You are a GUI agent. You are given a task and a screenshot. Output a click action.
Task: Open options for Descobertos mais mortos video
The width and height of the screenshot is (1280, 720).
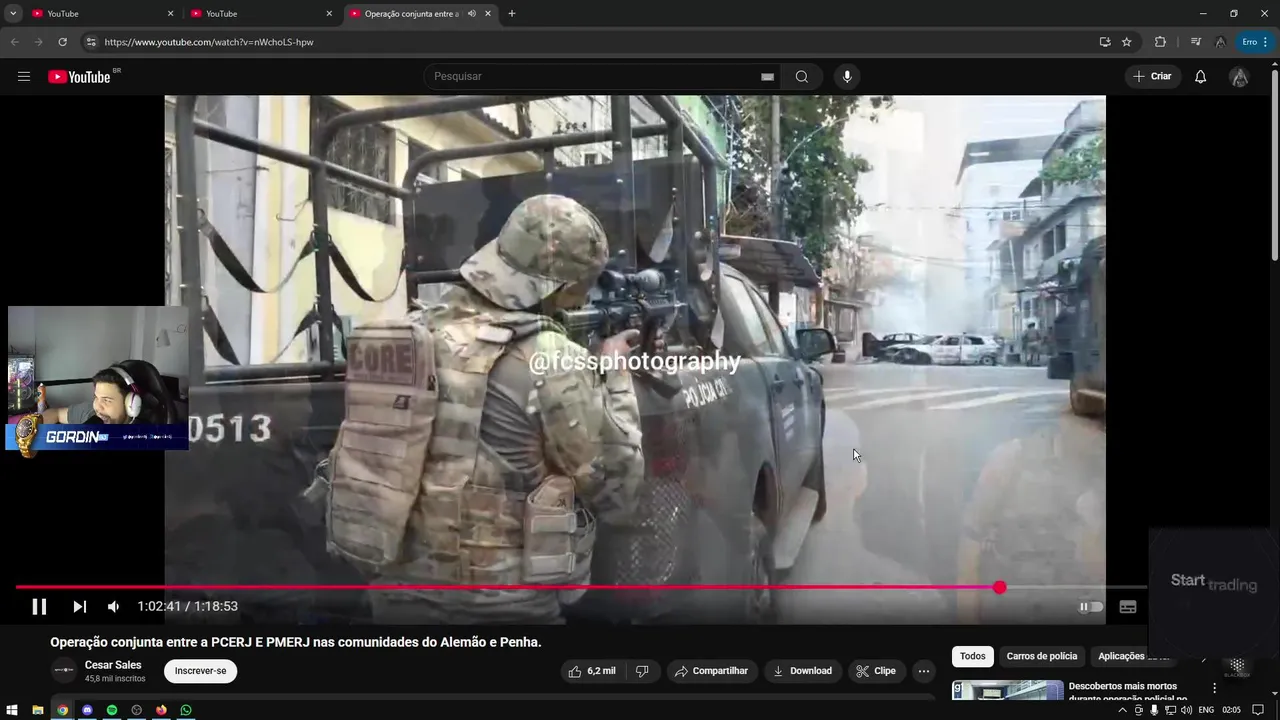point(1215,688)
